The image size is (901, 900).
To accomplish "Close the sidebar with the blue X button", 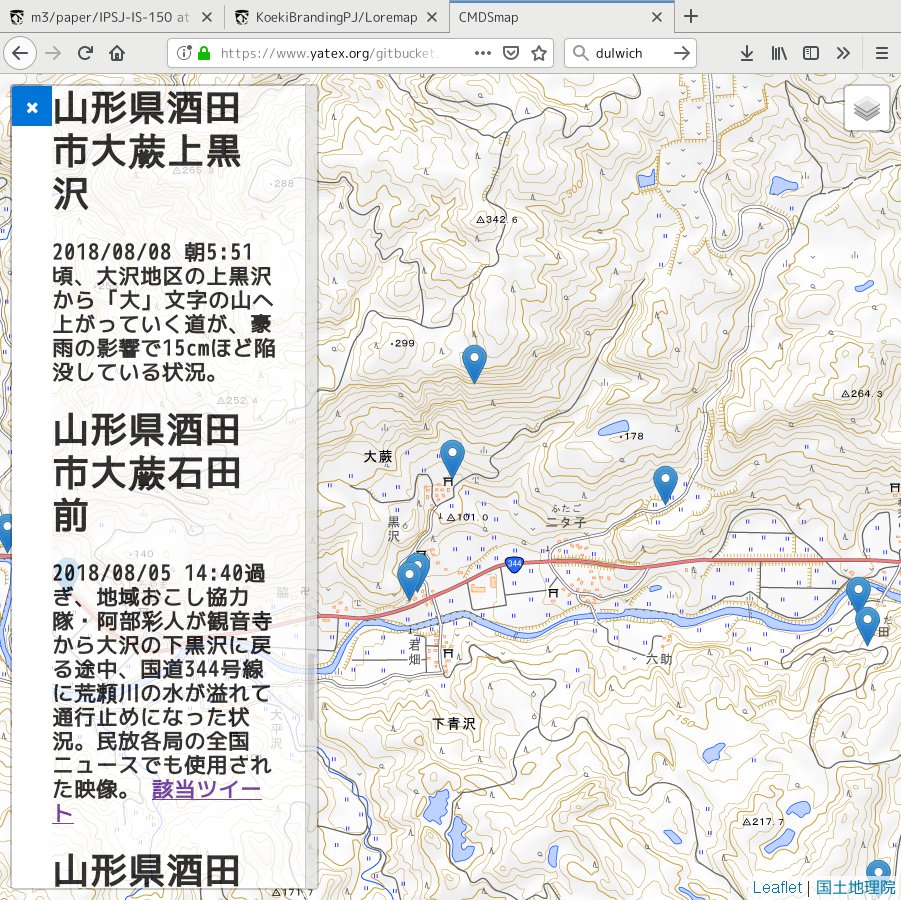I will tap(32, 107).
